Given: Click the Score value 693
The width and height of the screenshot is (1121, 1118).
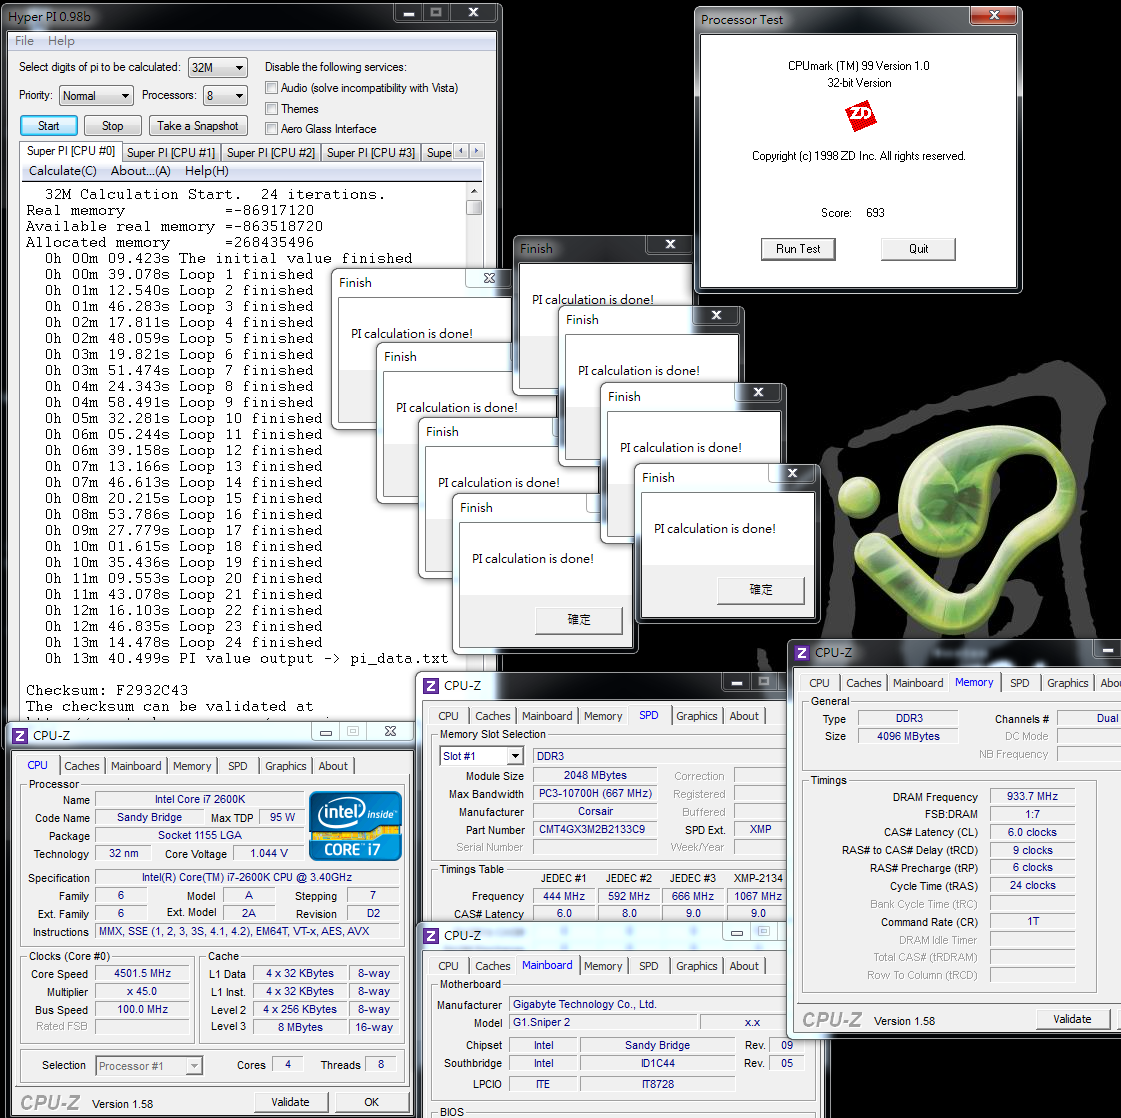Looking at the screenshot, I should point(875,213).
